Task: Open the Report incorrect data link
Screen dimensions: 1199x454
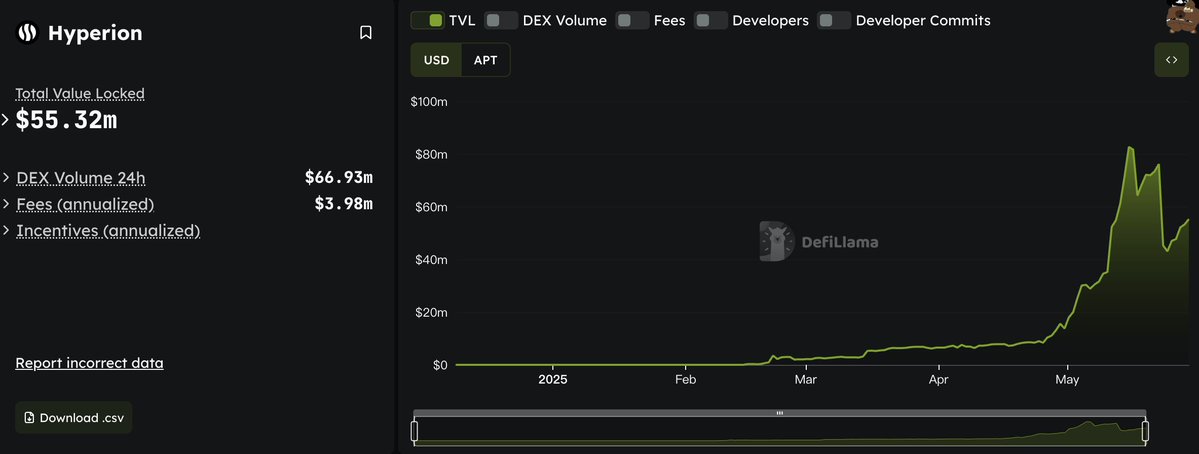Action: (89, 363)
